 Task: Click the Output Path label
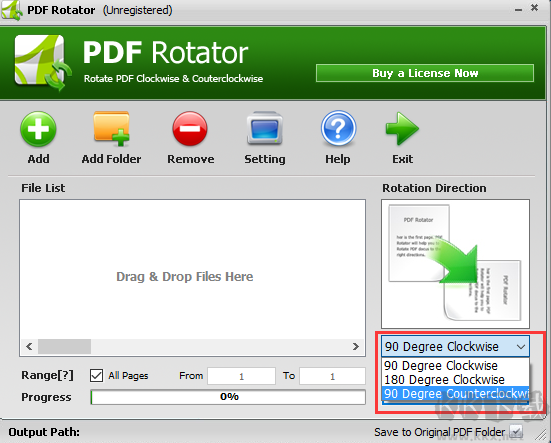[44, 432]
